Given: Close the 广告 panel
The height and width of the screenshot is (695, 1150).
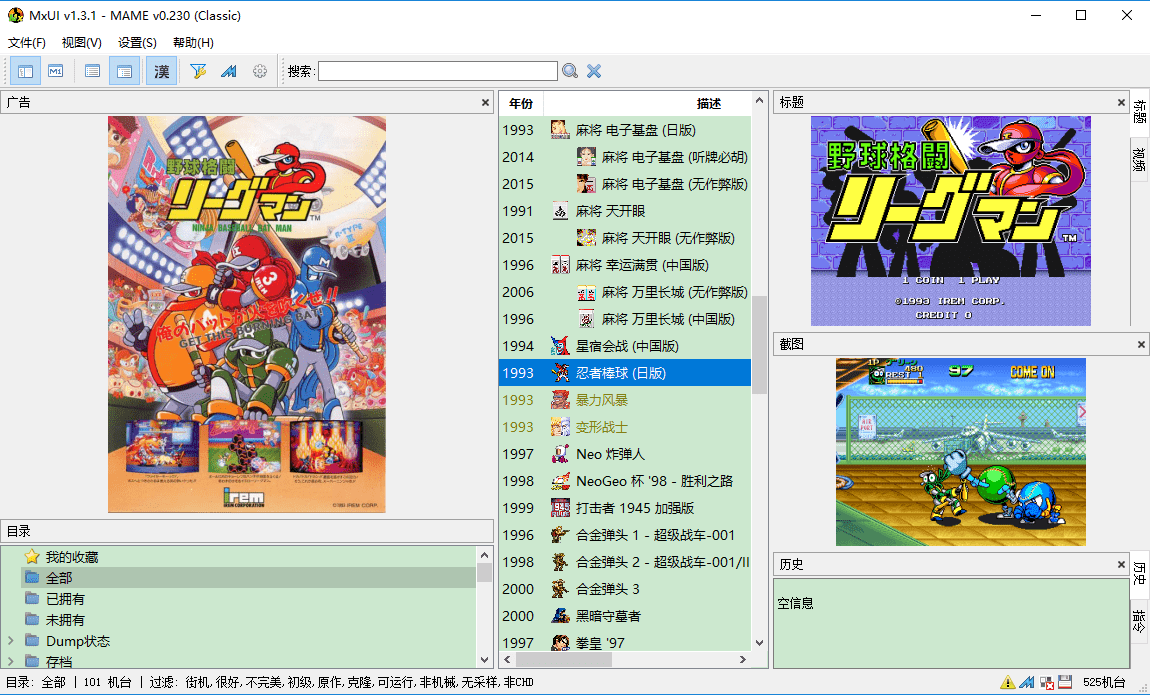Looking at the screenshot, I should point(484,101).
